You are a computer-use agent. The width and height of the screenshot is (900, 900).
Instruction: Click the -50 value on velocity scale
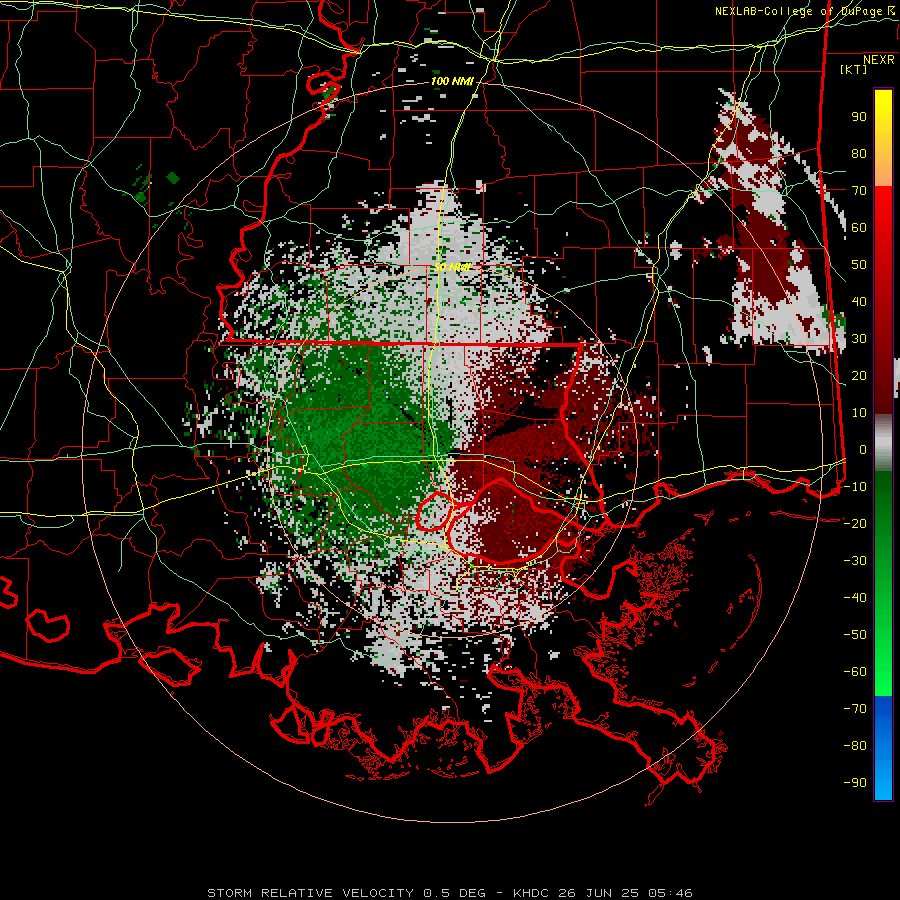(855, 635)
